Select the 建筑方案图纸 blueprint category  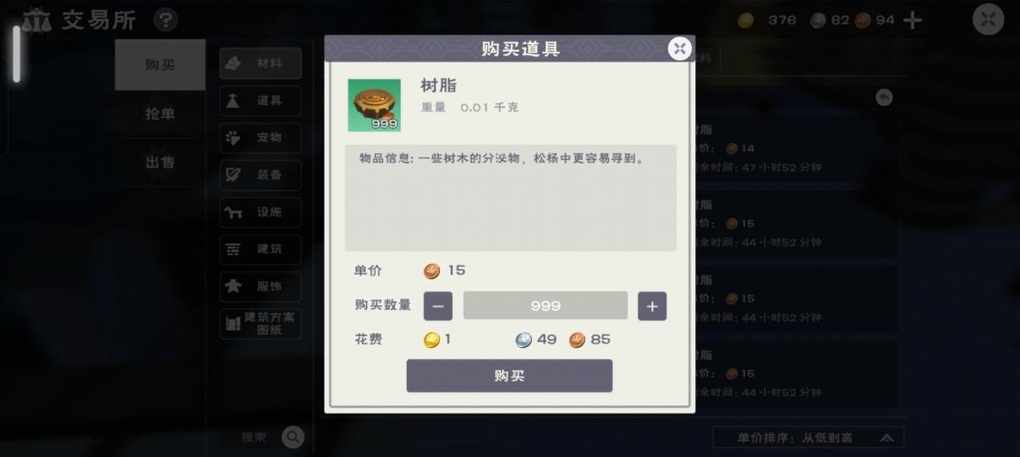pyautogui.click(x=260, y=323)
